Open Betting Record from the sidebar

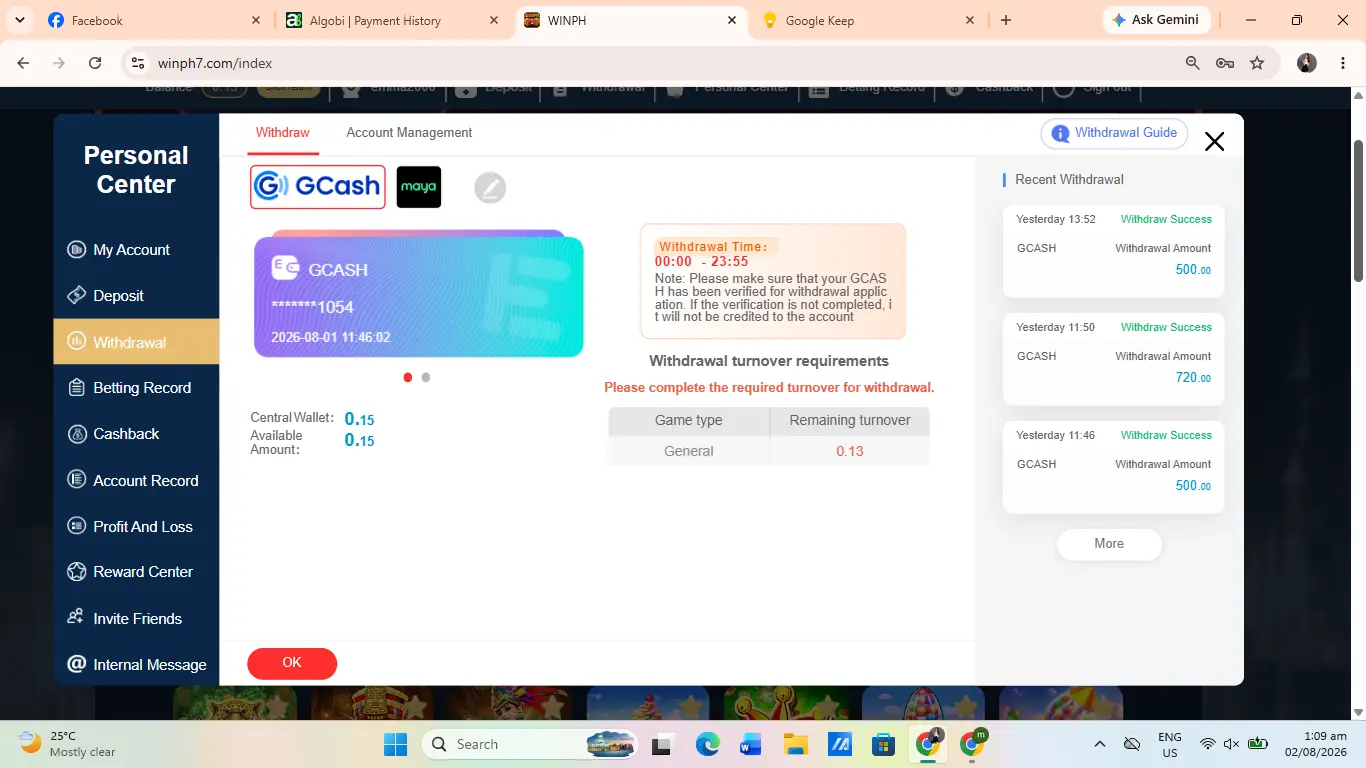tap(136, 388)
